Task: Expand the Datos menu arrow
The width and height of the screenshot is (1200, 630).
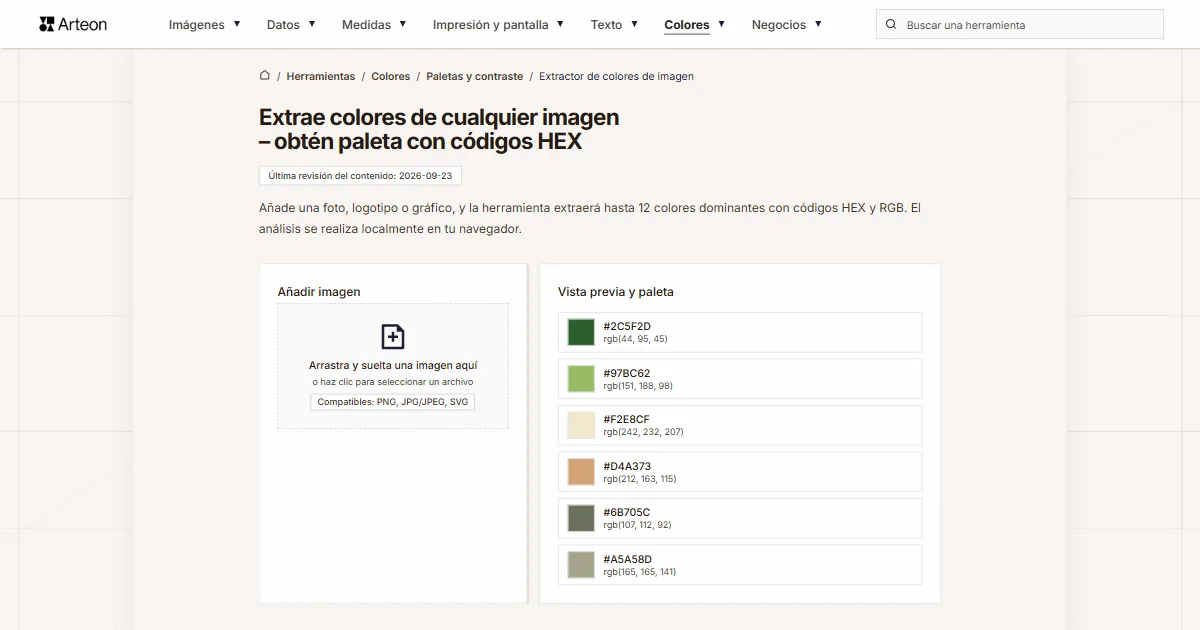Action: pos(312,23)
